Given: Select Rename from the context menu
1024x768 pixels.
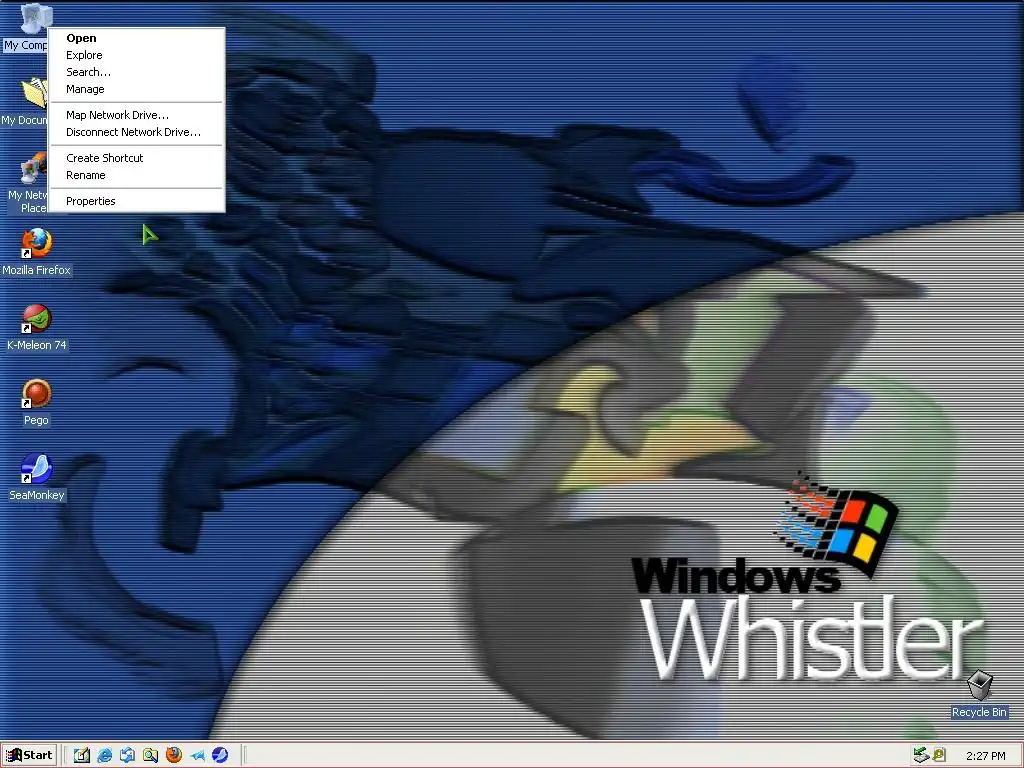Looking at the screenshot, I should coord(136,175).
